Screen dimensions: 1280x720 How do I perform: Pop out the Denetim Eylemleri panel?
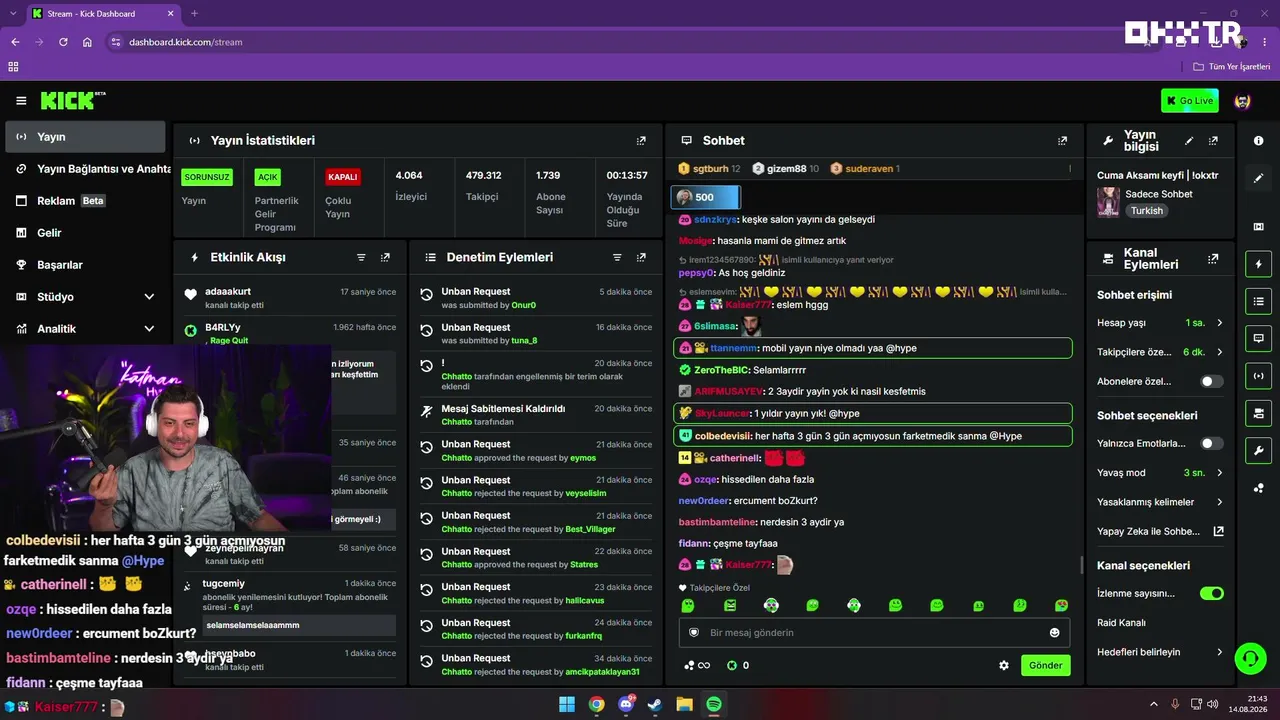point(641,257)
